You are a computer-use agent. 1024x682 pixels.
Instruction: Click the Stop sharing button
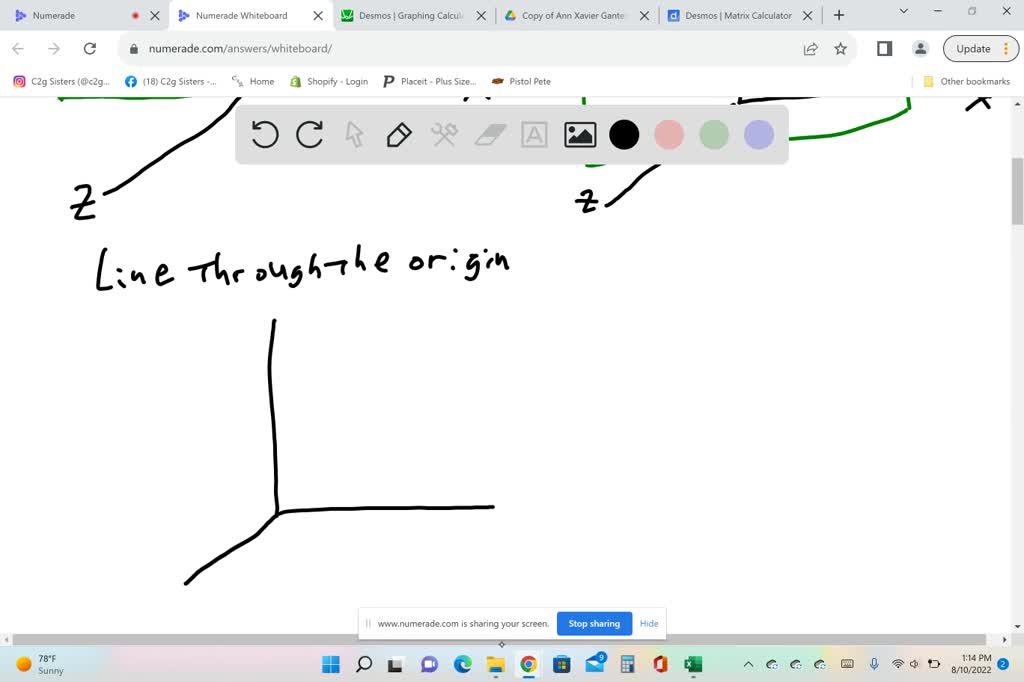[x=594, y=623]
